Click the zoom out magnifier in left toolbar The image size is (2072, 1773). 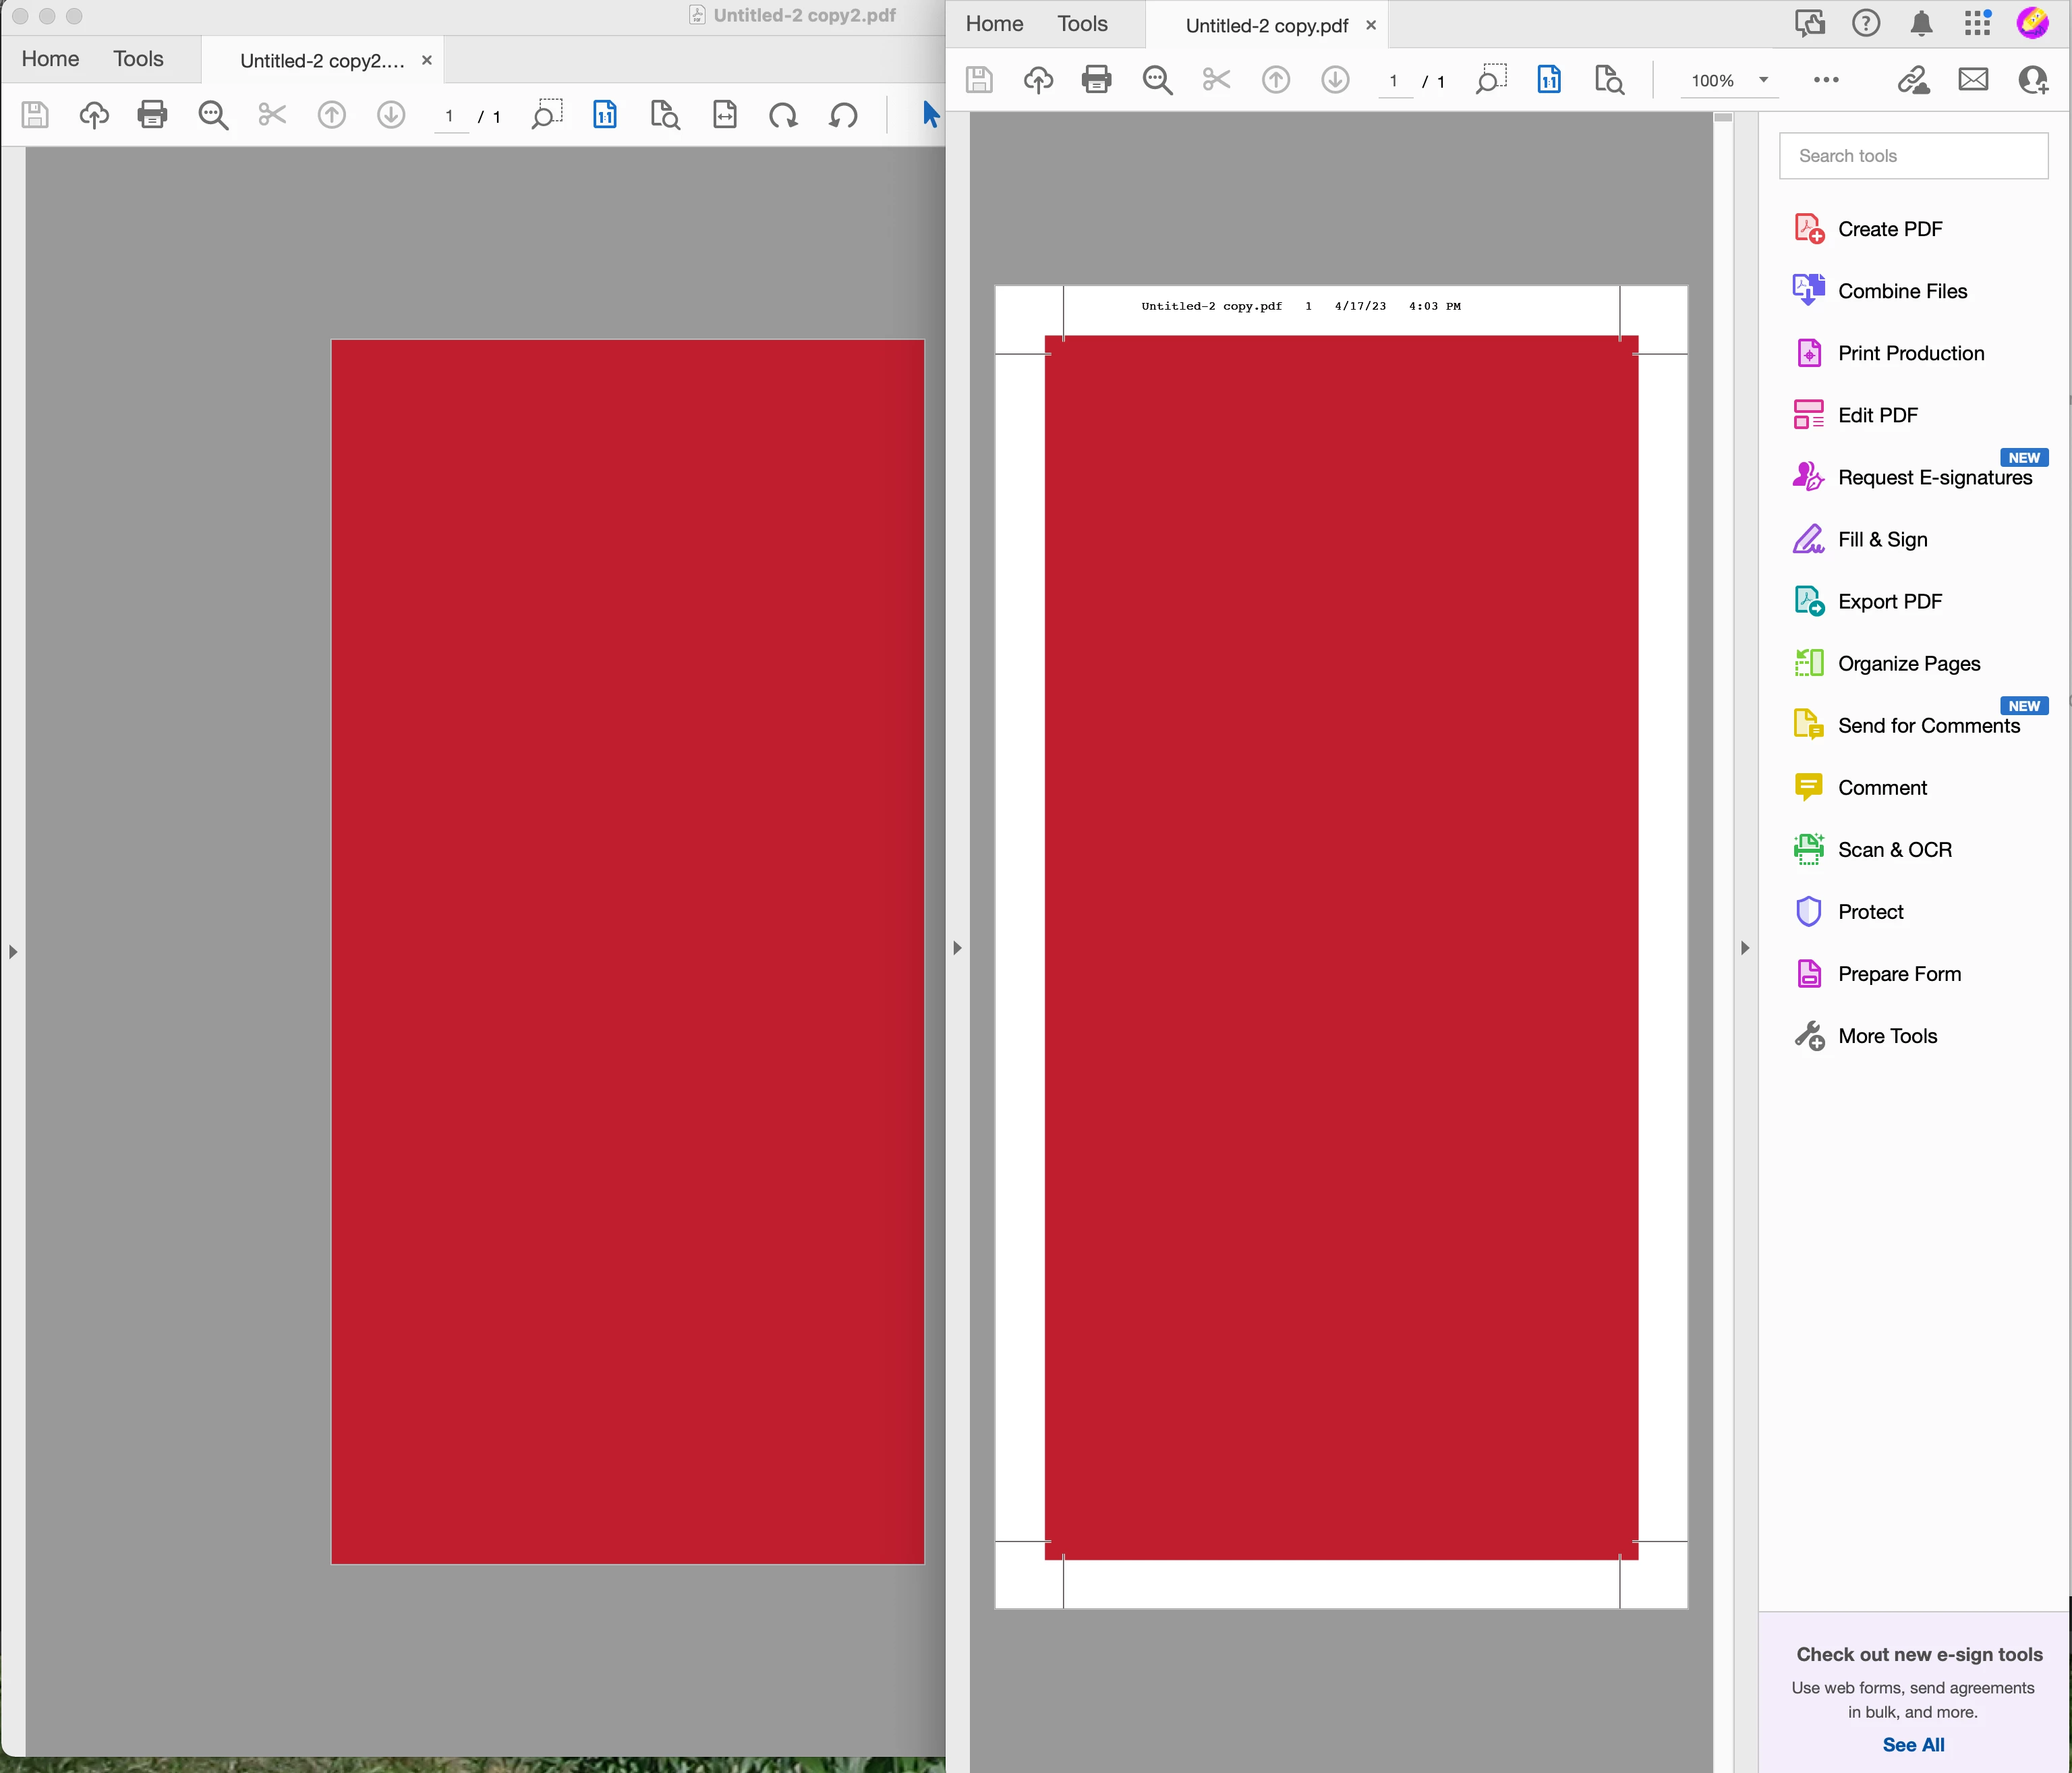point(213,116)
